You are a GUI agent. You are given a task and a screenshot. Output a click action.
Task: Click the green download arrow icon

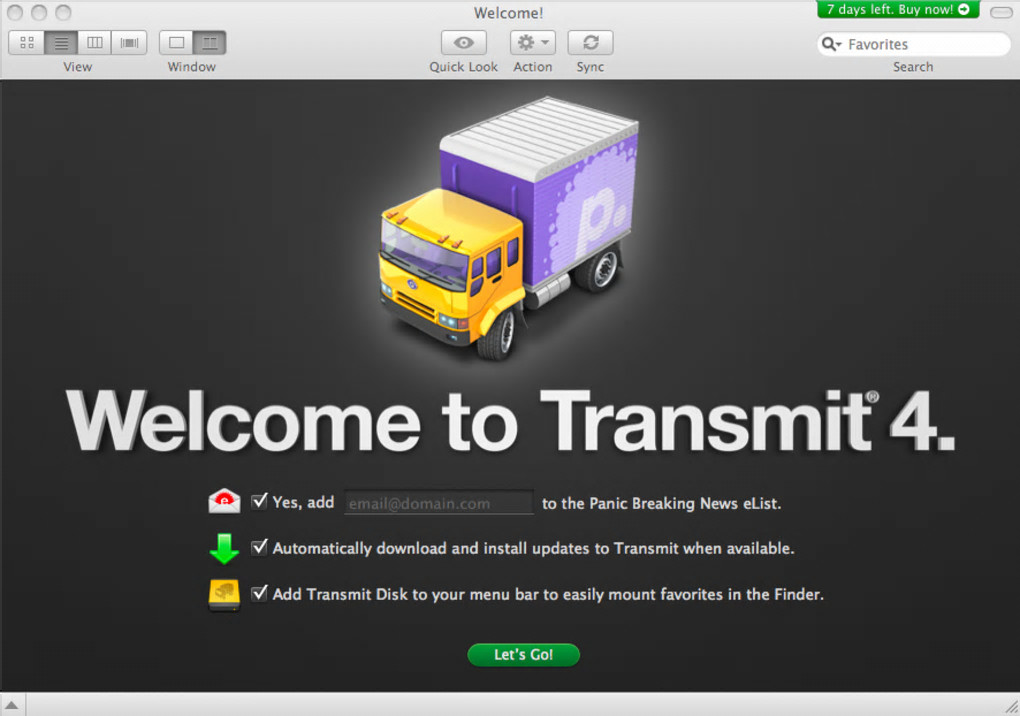pos(224,548)
